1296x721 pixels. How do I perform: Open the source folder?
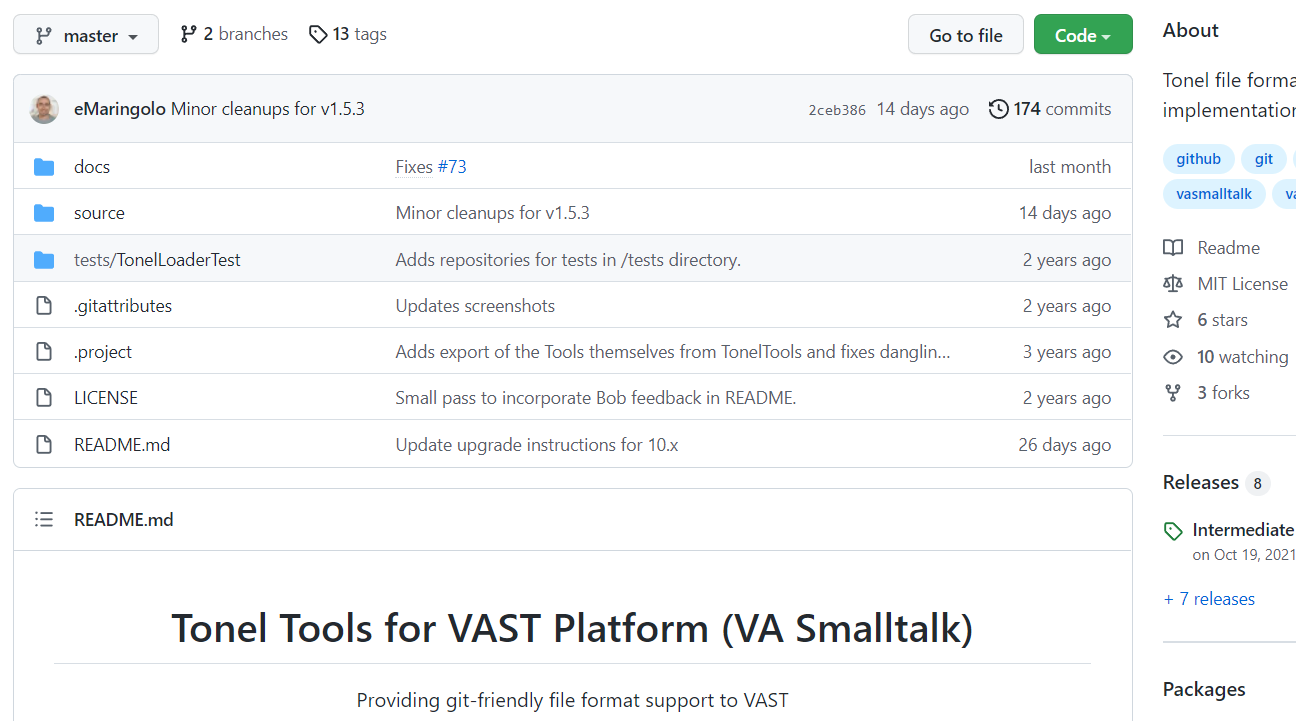pos(99,213)
